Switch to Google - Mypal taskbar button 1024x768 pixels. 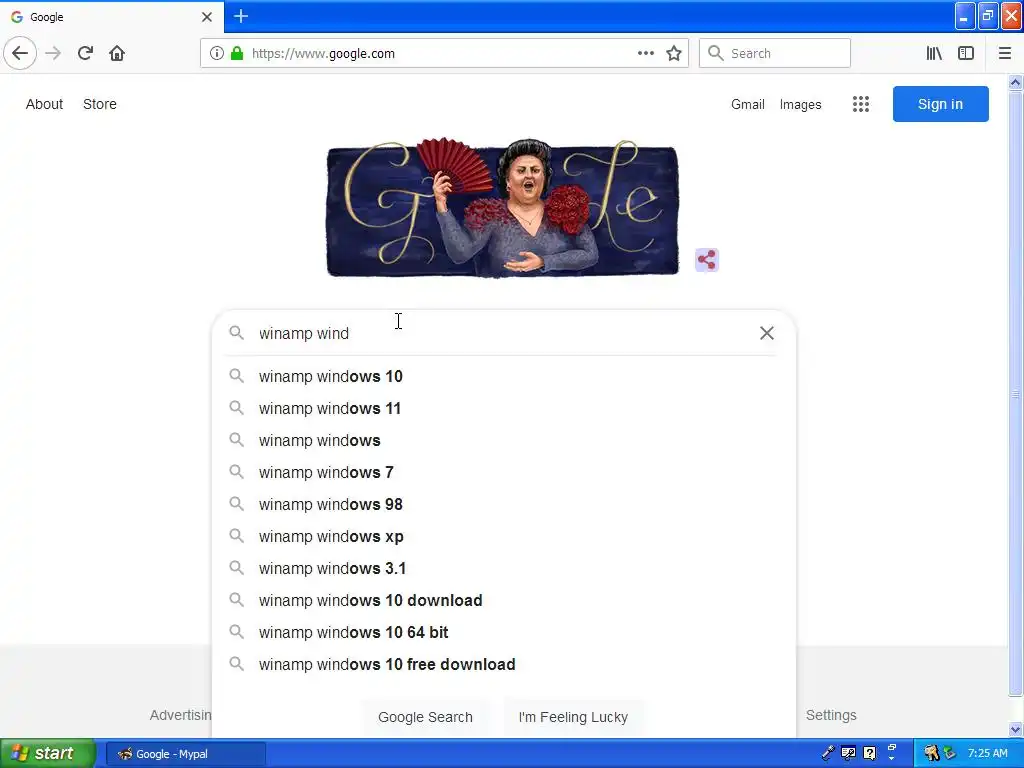coord(185,754)
